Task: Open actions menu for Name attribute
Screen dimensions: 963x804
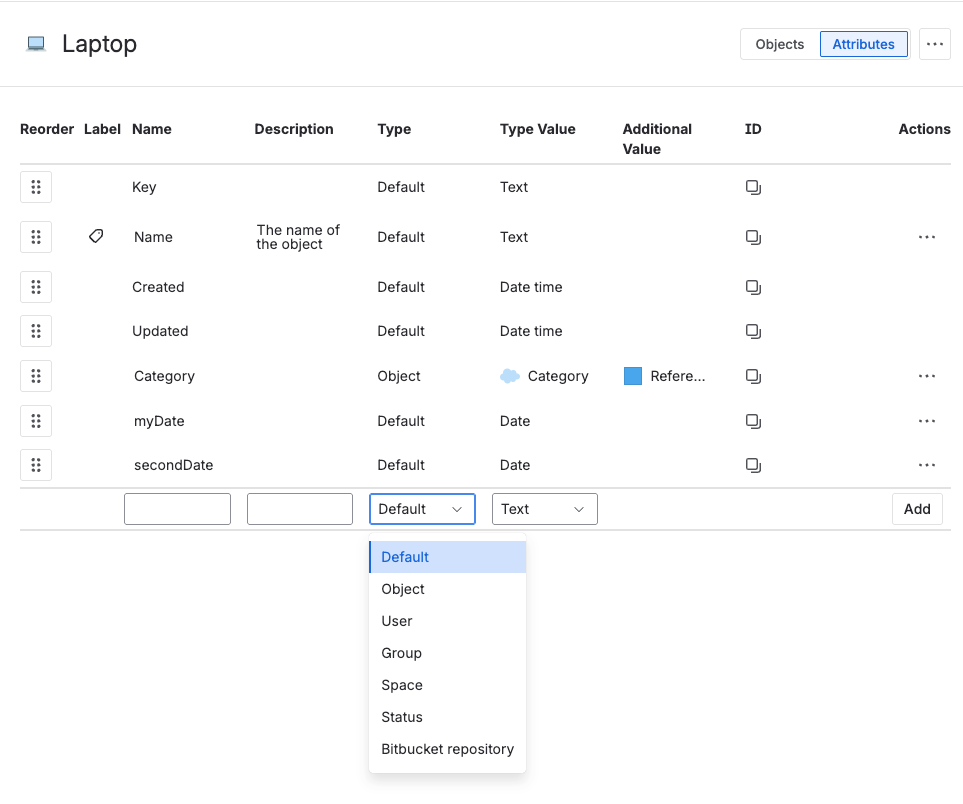Action: [927, 237]
